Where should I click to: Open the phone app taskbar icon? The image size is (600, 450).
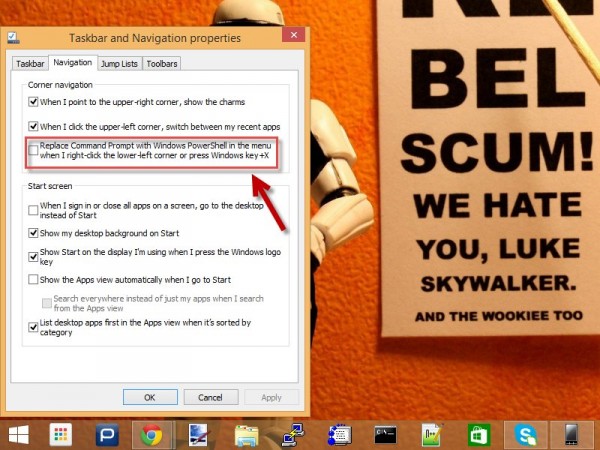571,435
